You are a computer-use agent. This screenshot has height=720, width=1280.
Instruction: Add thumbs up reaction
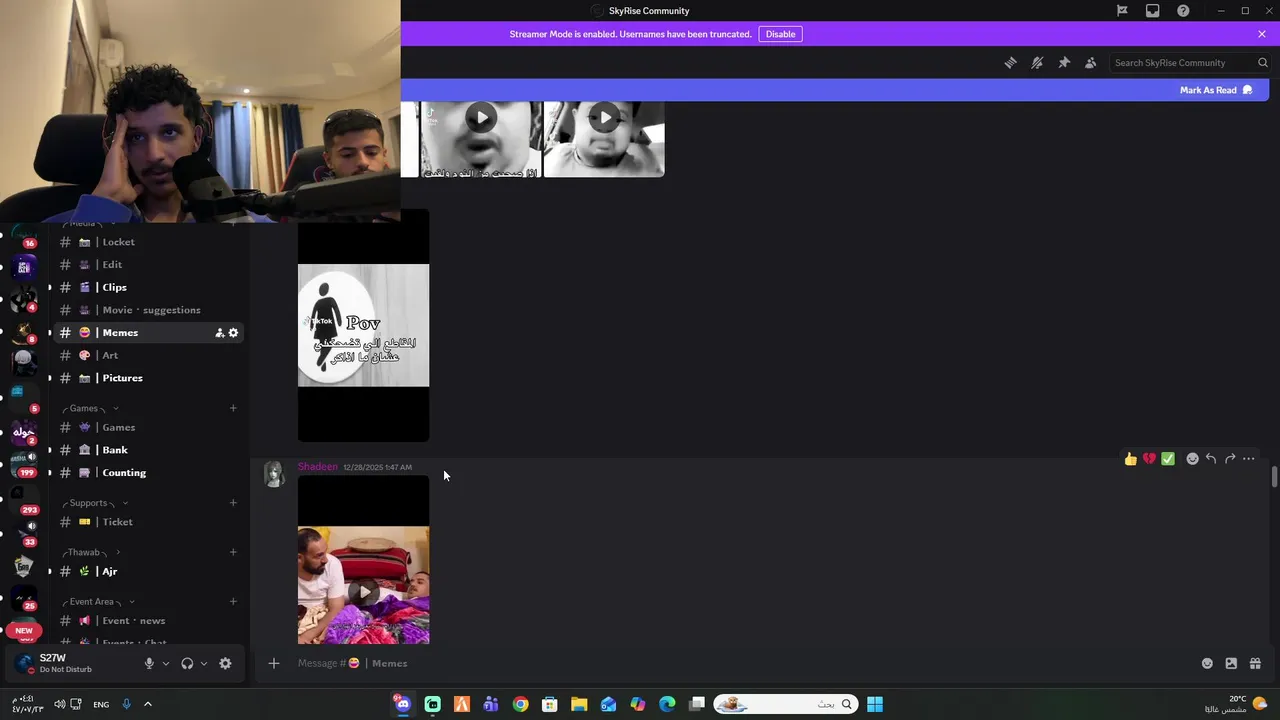(1131, 459)
